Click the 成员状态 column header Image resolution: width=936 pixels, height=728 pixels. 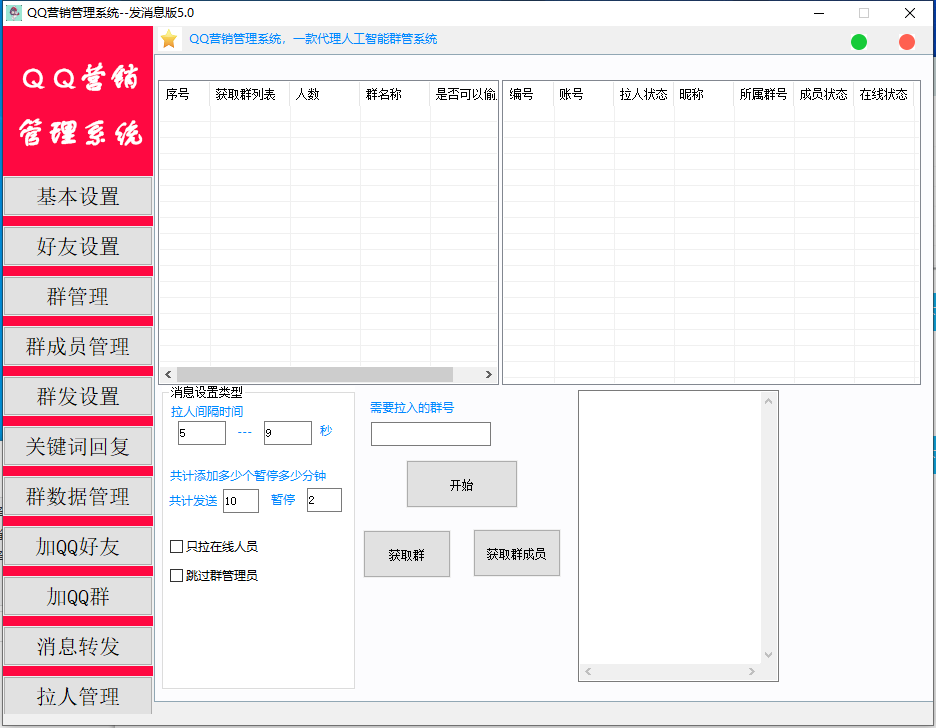[824, 94]
